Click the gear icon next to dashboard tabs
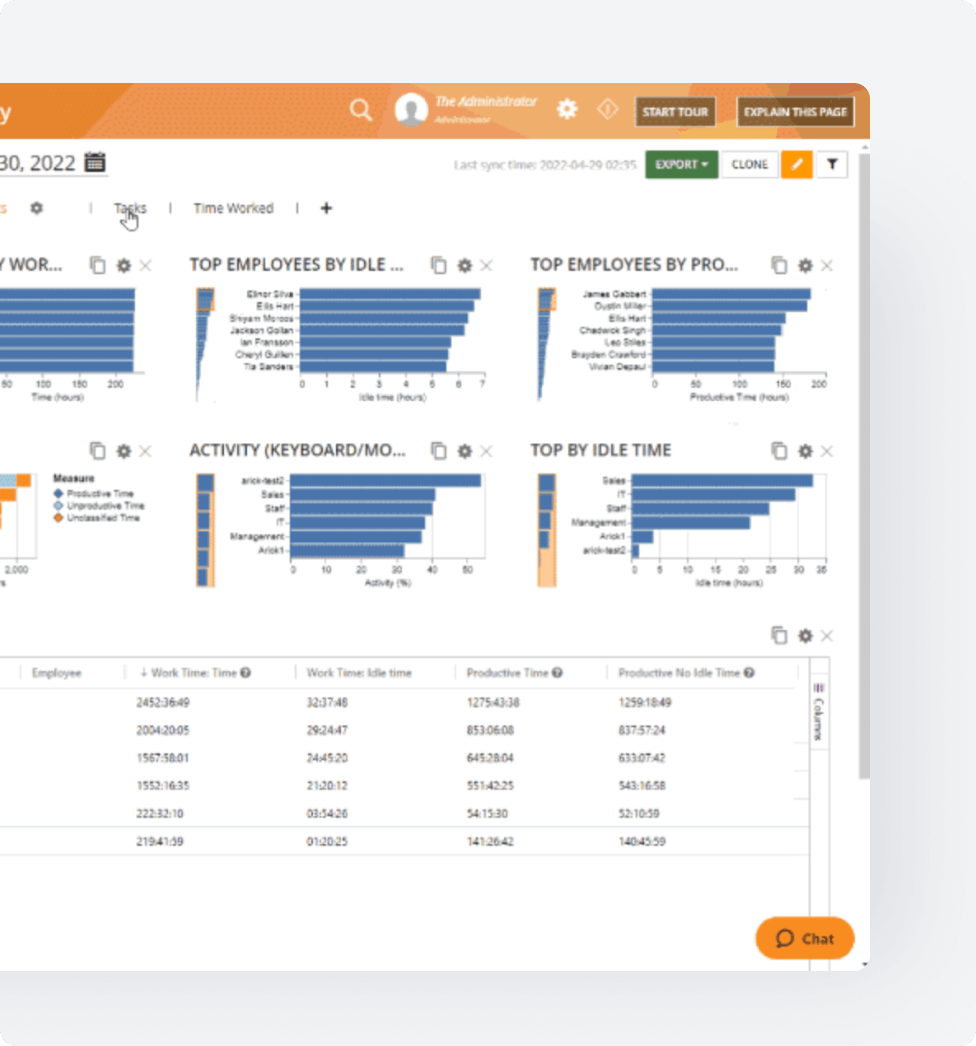Image resolution: width=976 pixels, height=1046 pixels. 36,208
